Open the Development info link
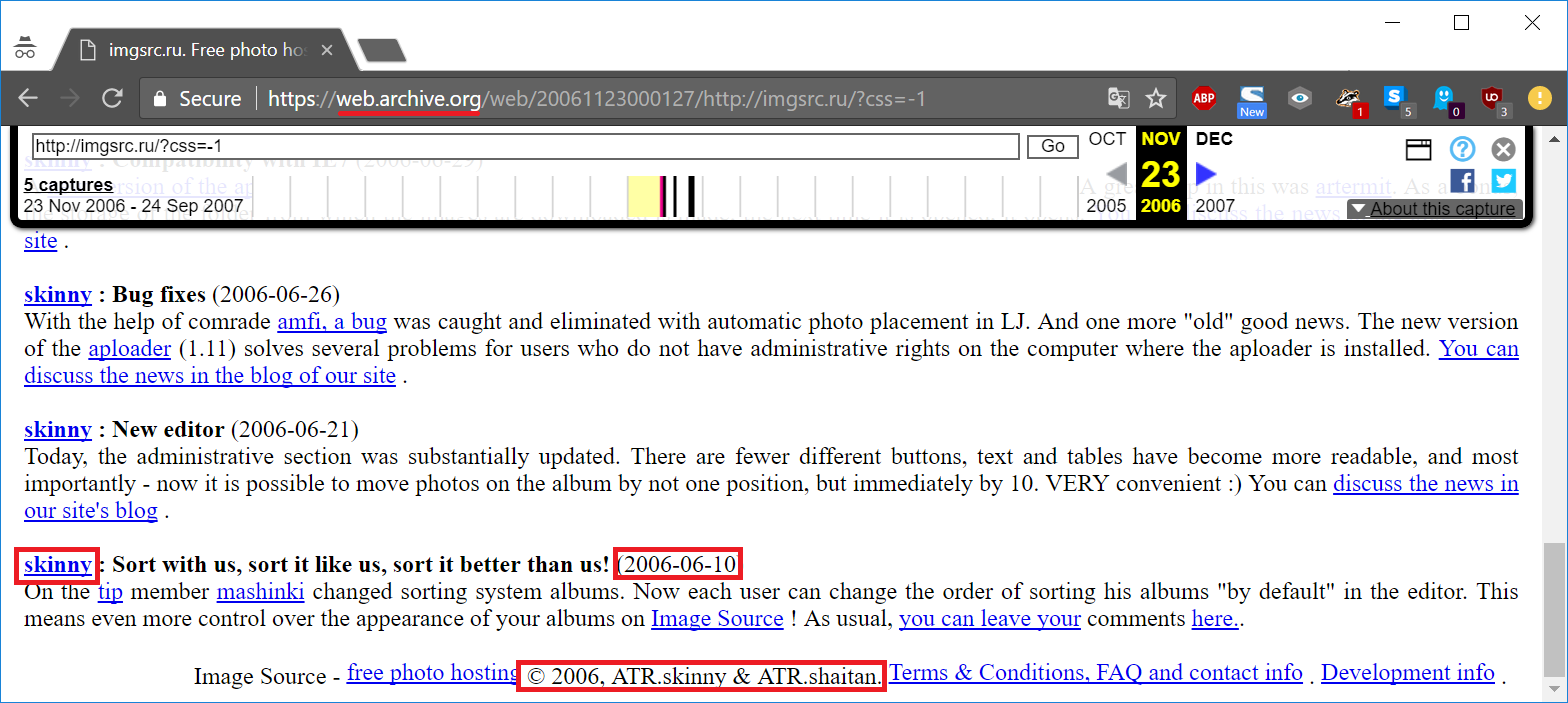This screenshot has height=703, width=1568. (1408, 673)
